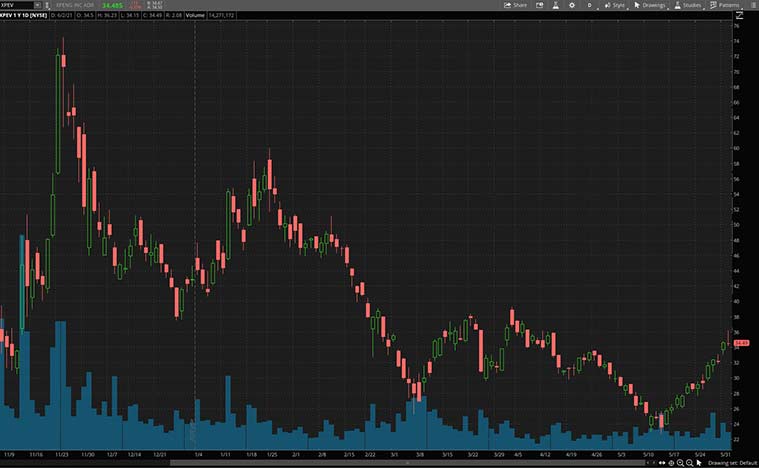Open the Style menu

click(615, 5)
